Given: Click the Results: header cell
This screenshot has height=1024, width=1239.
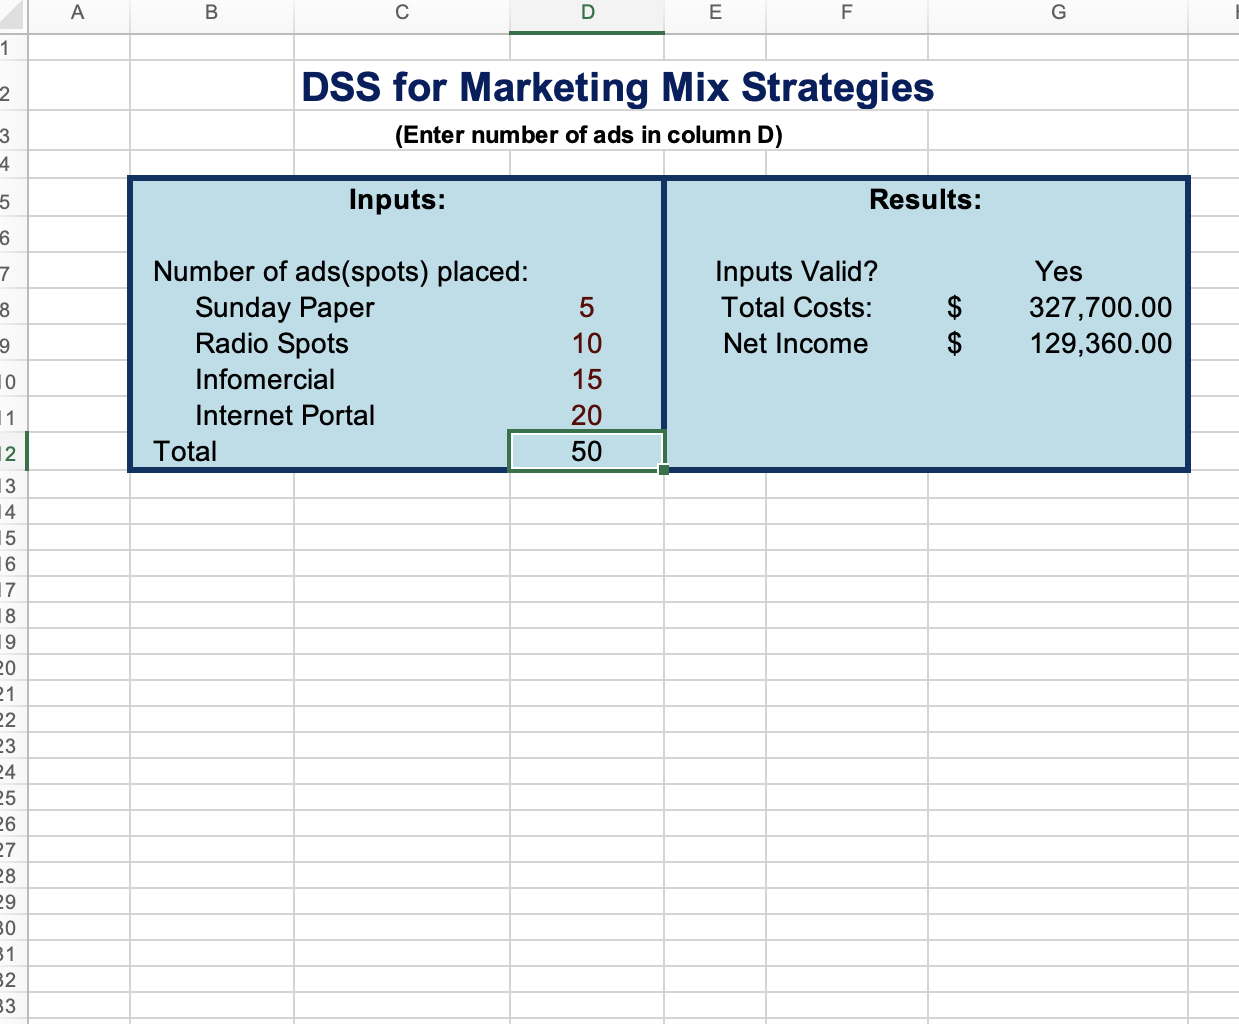Looking at the screenshot, I should 925,199.
